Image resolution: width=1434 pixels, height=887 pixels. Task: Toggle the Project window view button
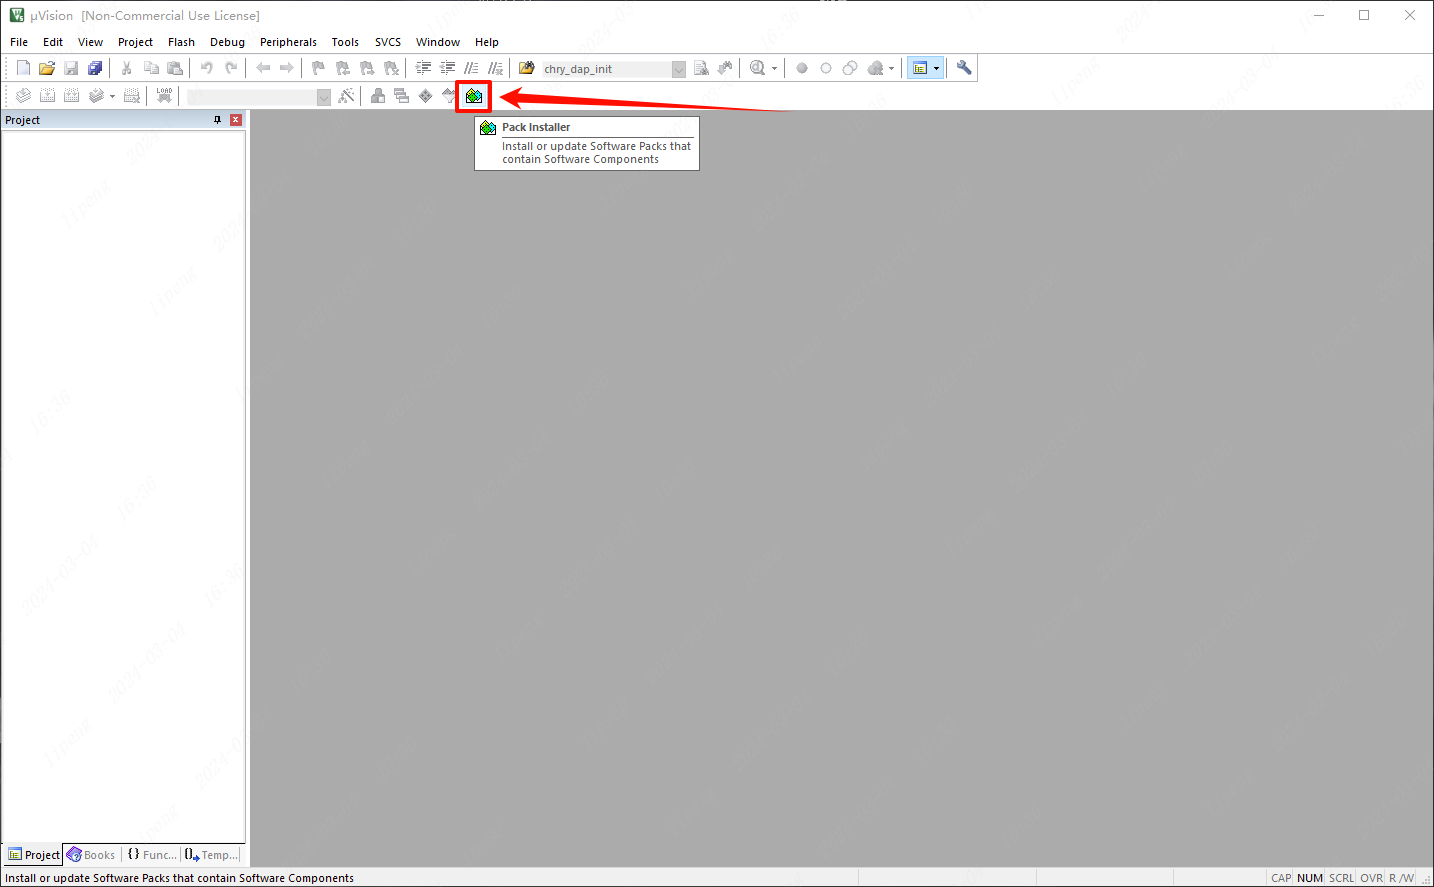point(920,68)
